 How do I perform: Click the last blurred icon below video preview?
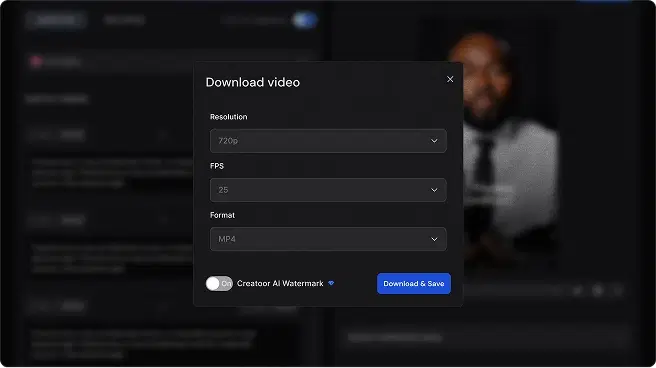pyautogui.click(x=618, y=290)
